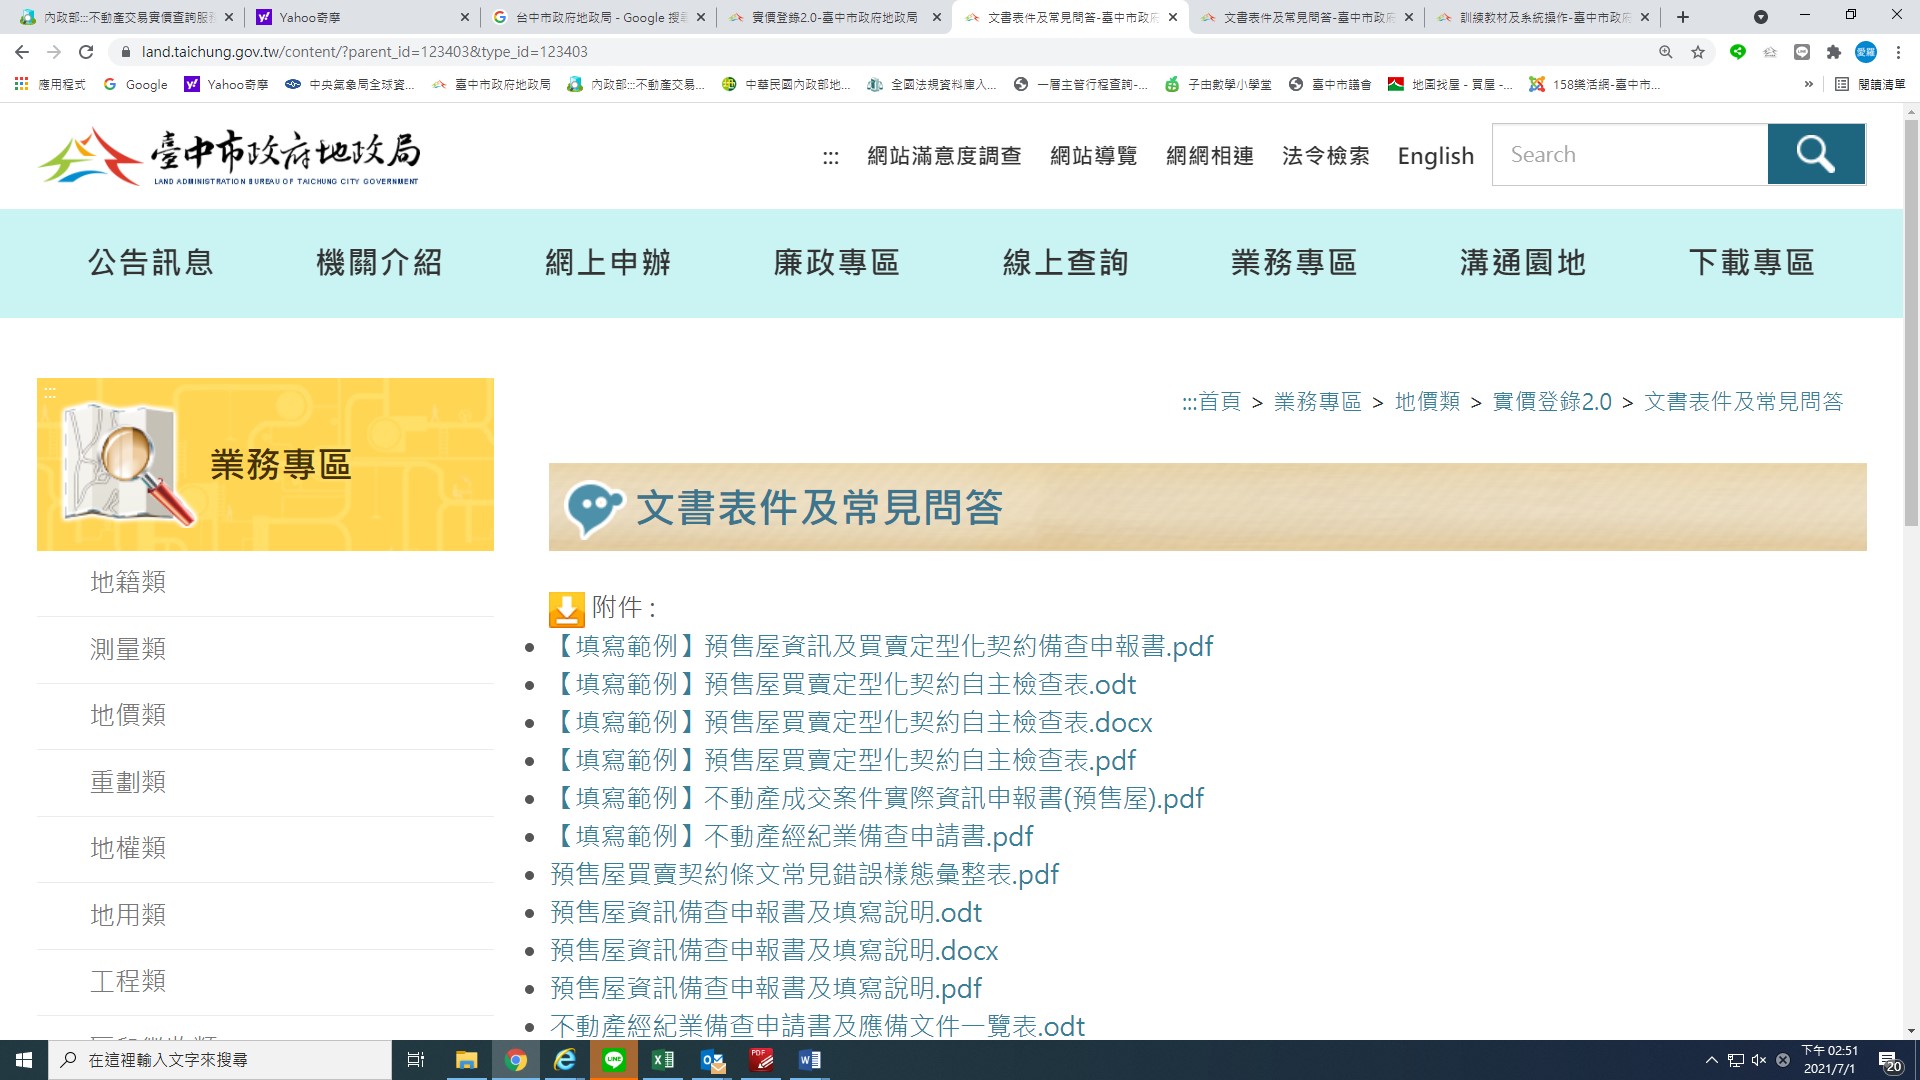Click the attachment download arrow icon
Screen dimensions: 1920x1080
[x=566, y=608]
